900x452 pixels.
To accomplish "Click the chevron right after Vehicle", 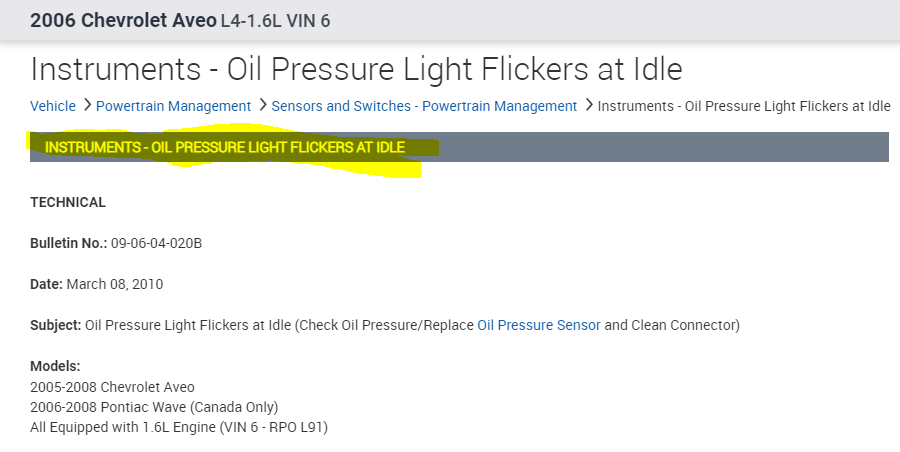I will click(88, 105).
